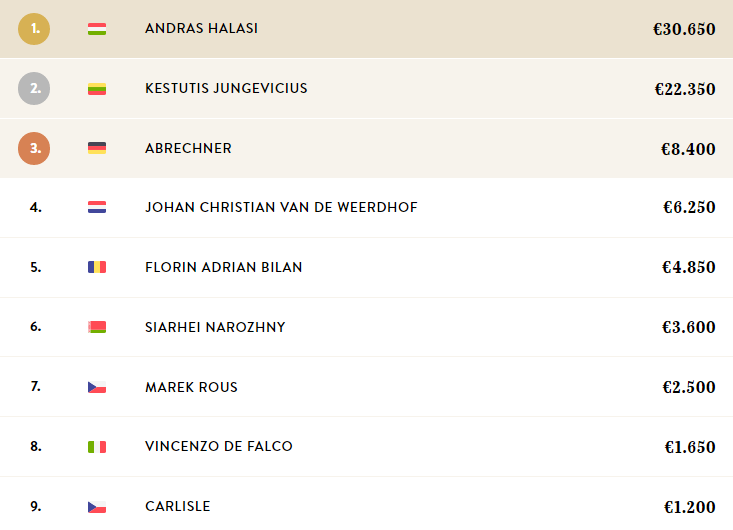Click the €30.650 first prize amount
The image size is (733, 530).
(x=684, y=29)
